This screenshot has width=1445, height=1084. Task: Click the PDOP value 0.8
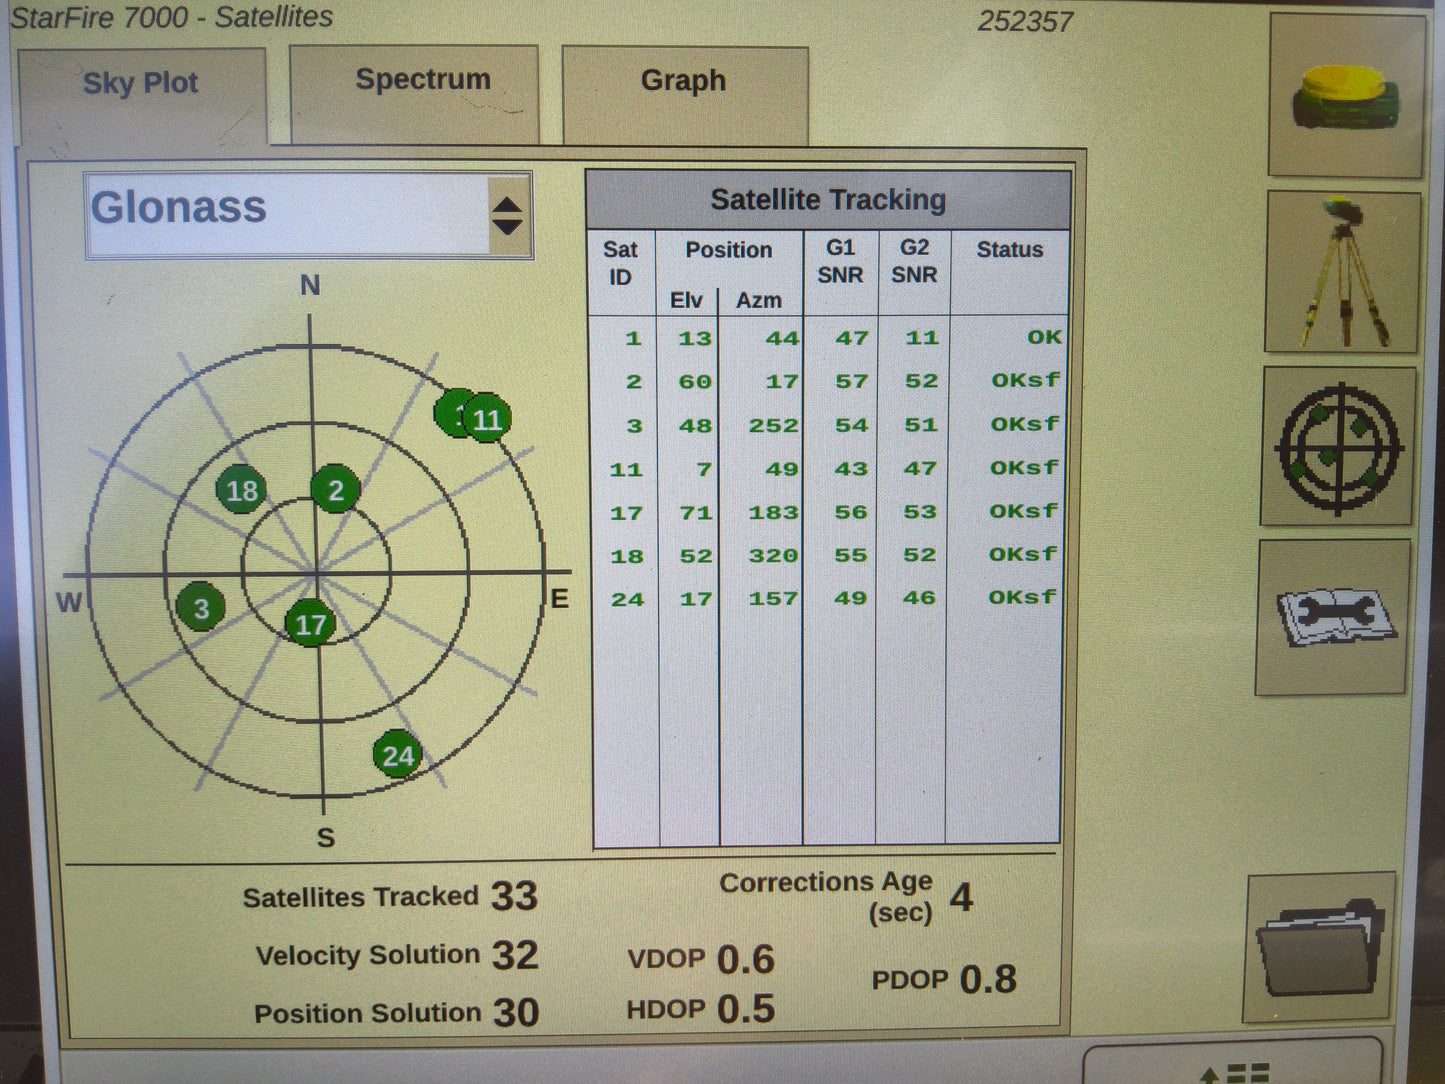click(x=988, y=979)
